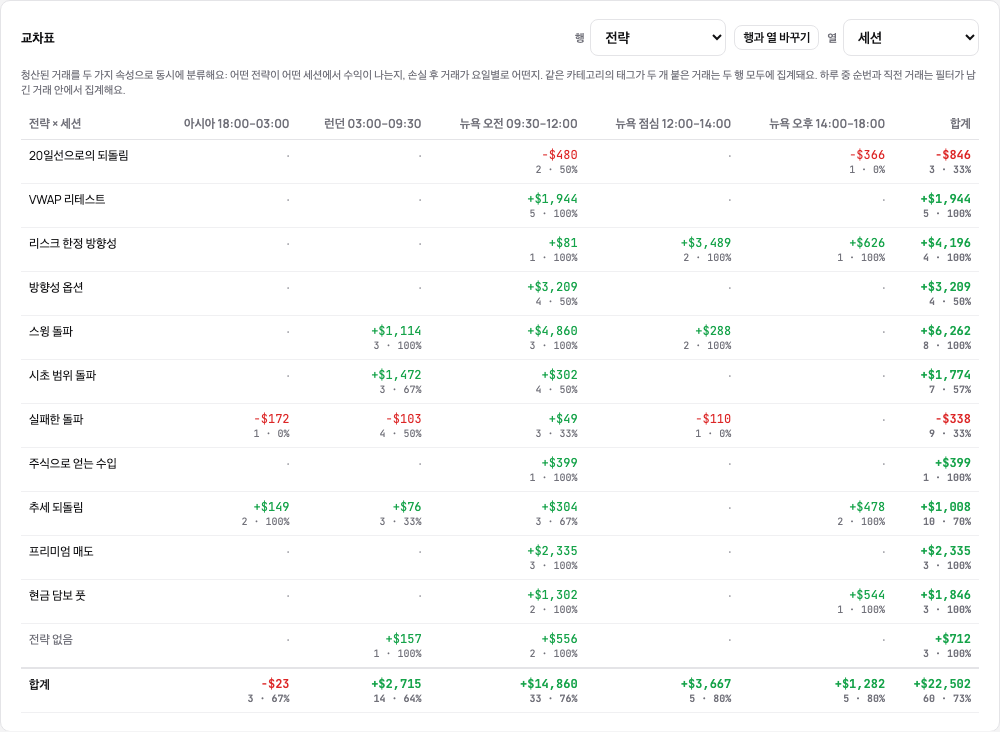
Task: Click the 실패한 돌파 row label
Action: (56, 420)
